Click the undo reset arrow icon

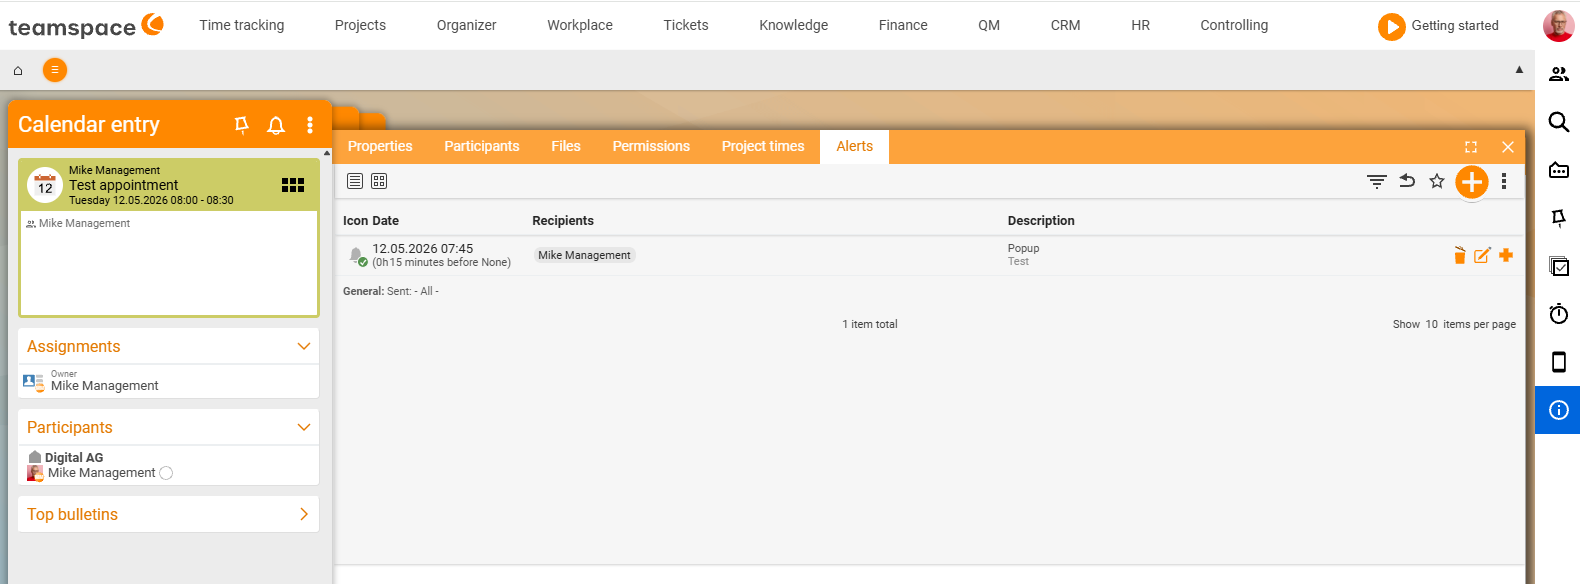[1407, 181]
